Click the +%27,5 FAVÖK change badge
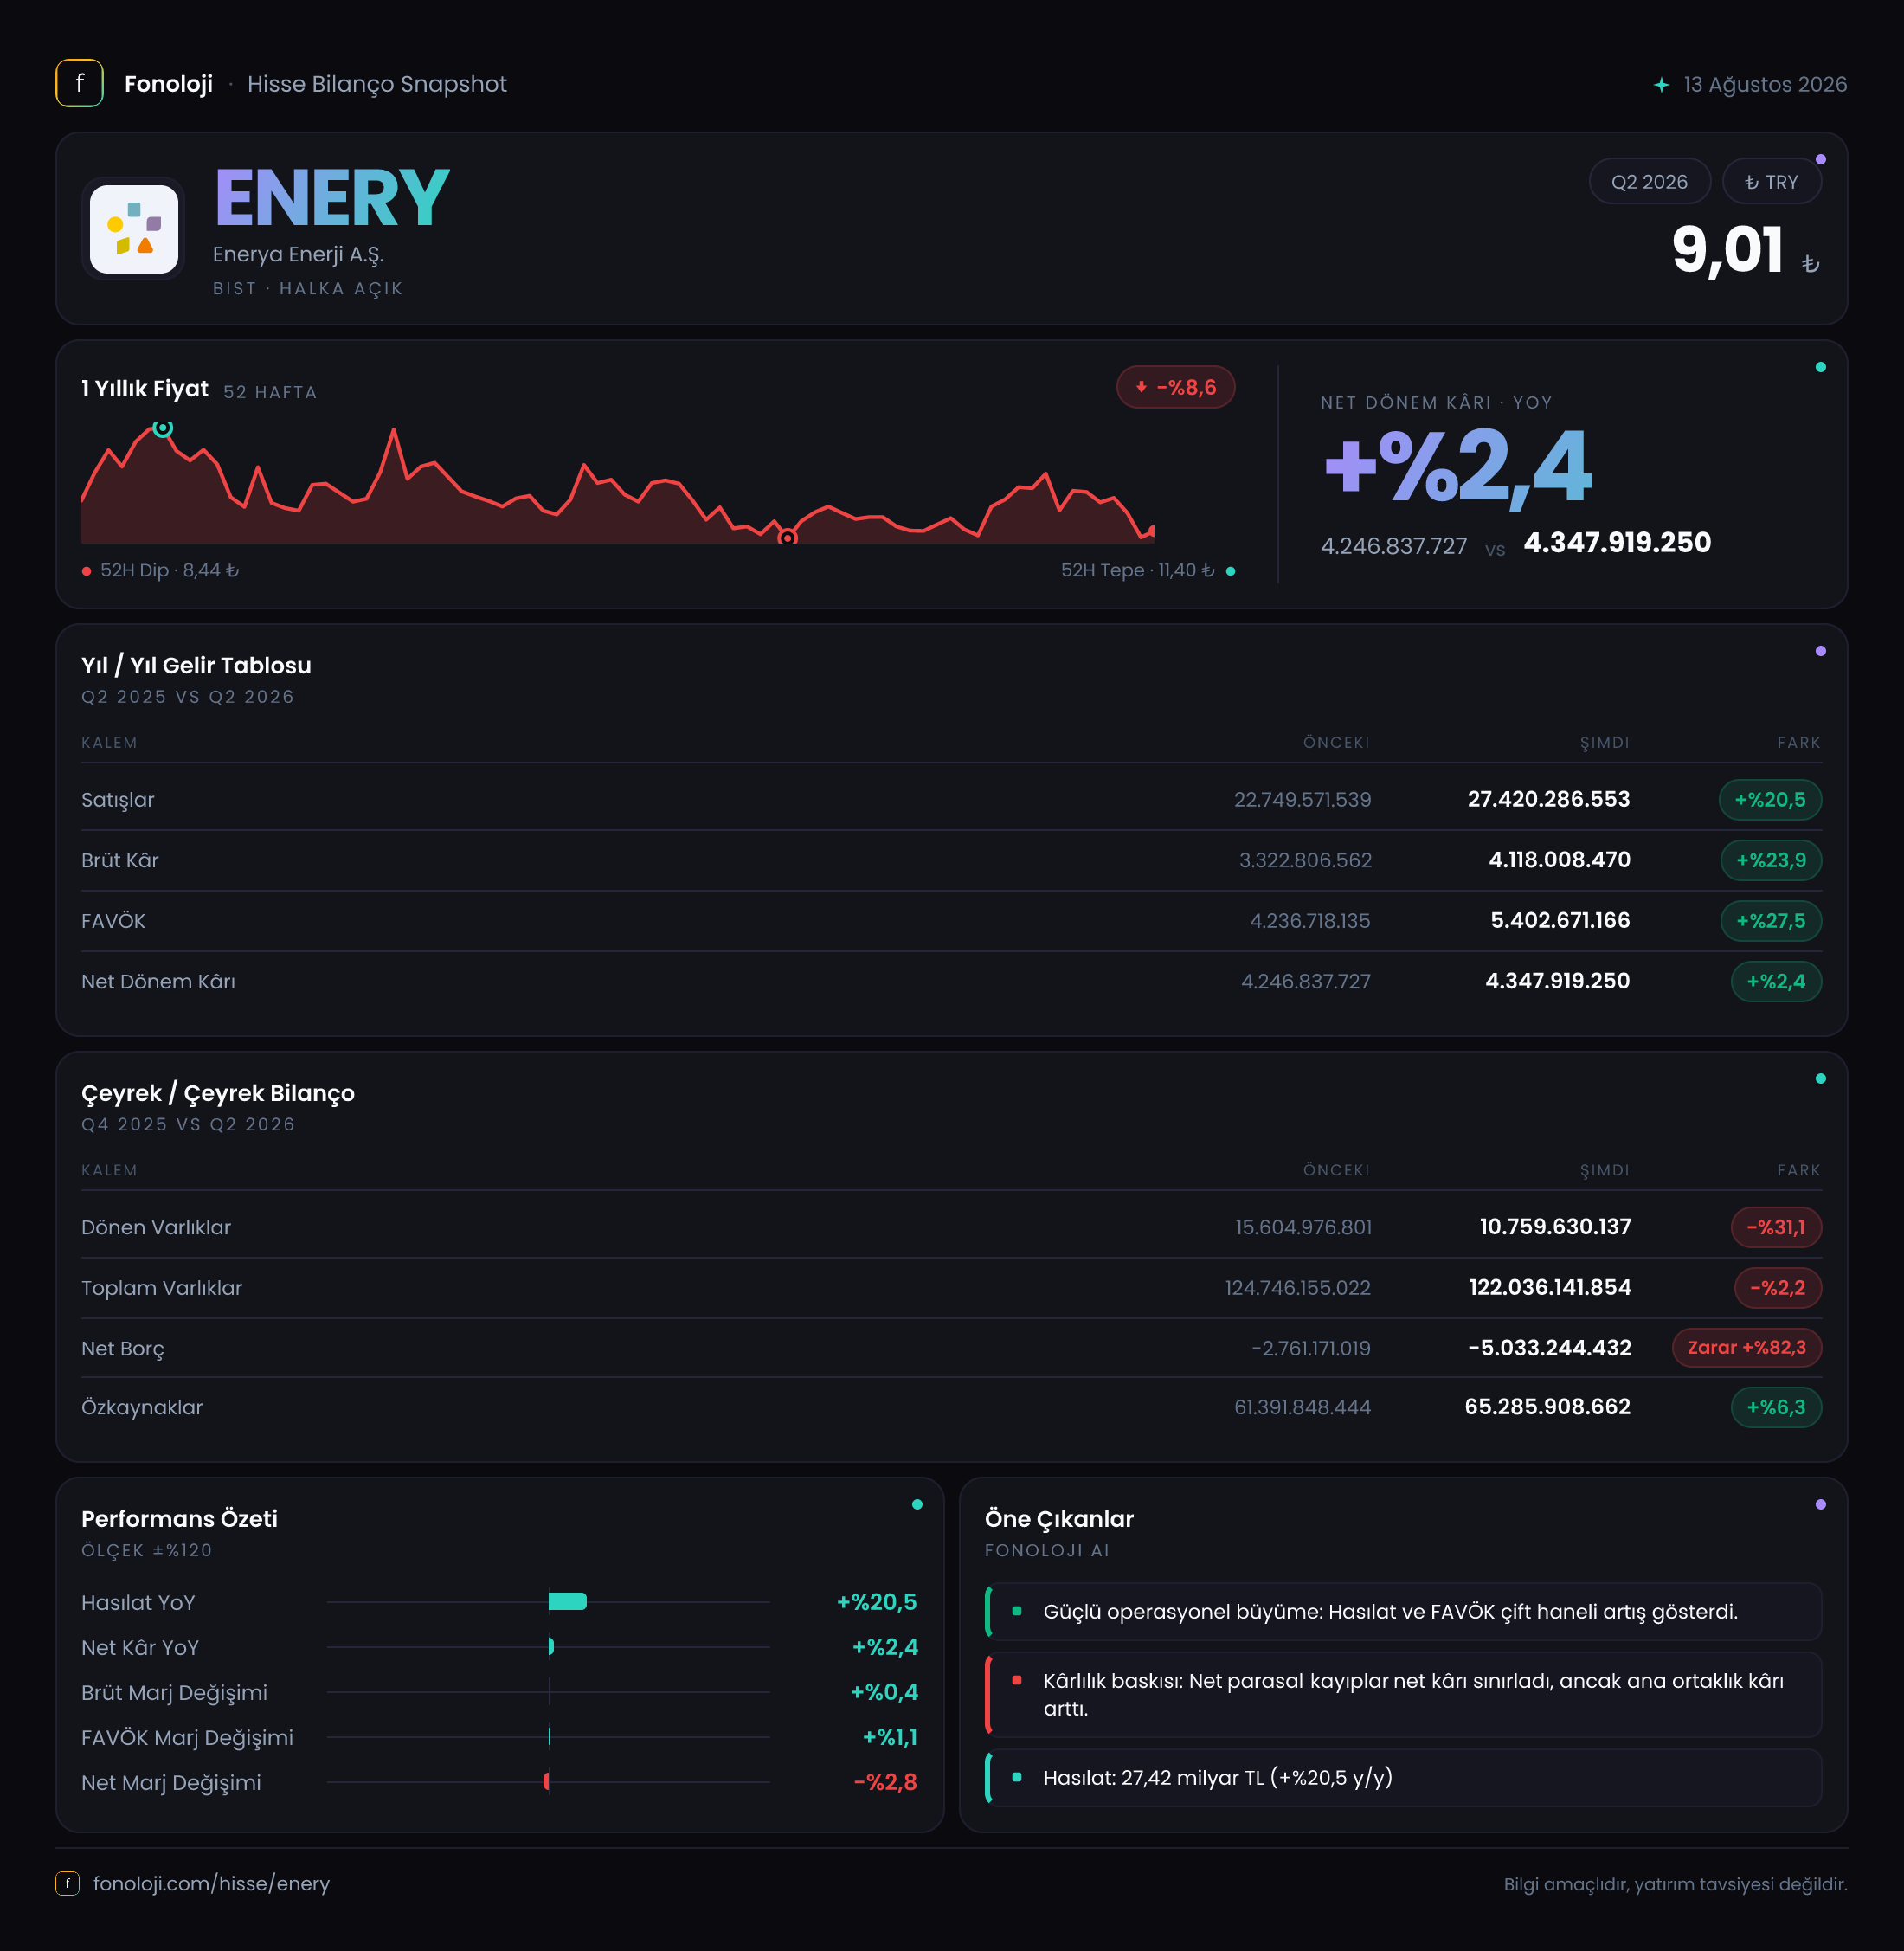1904x1951 pixels. point(1770,921)
